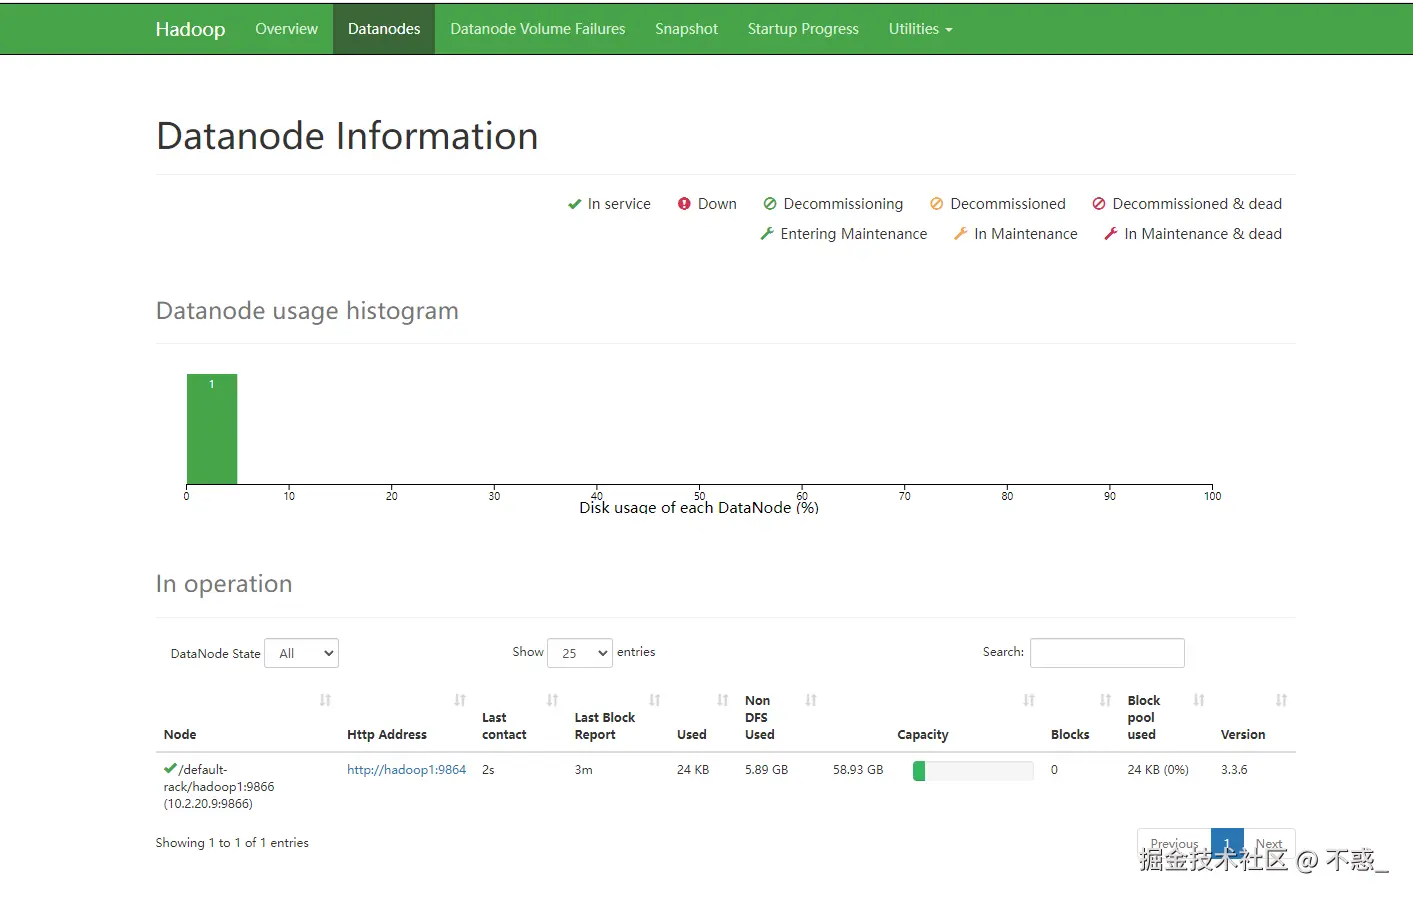Click the In Maintenance & dead wrench icon
1413x898 pixels.
coord(1111,234)
